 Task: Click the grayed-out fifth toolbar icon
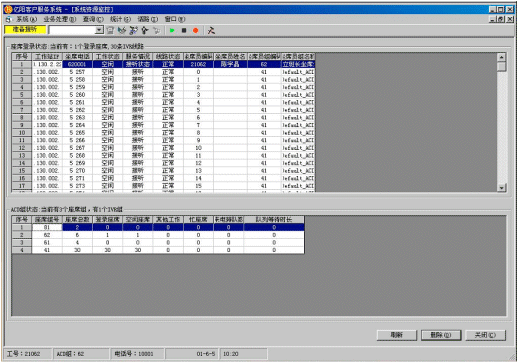pos(156,30)
